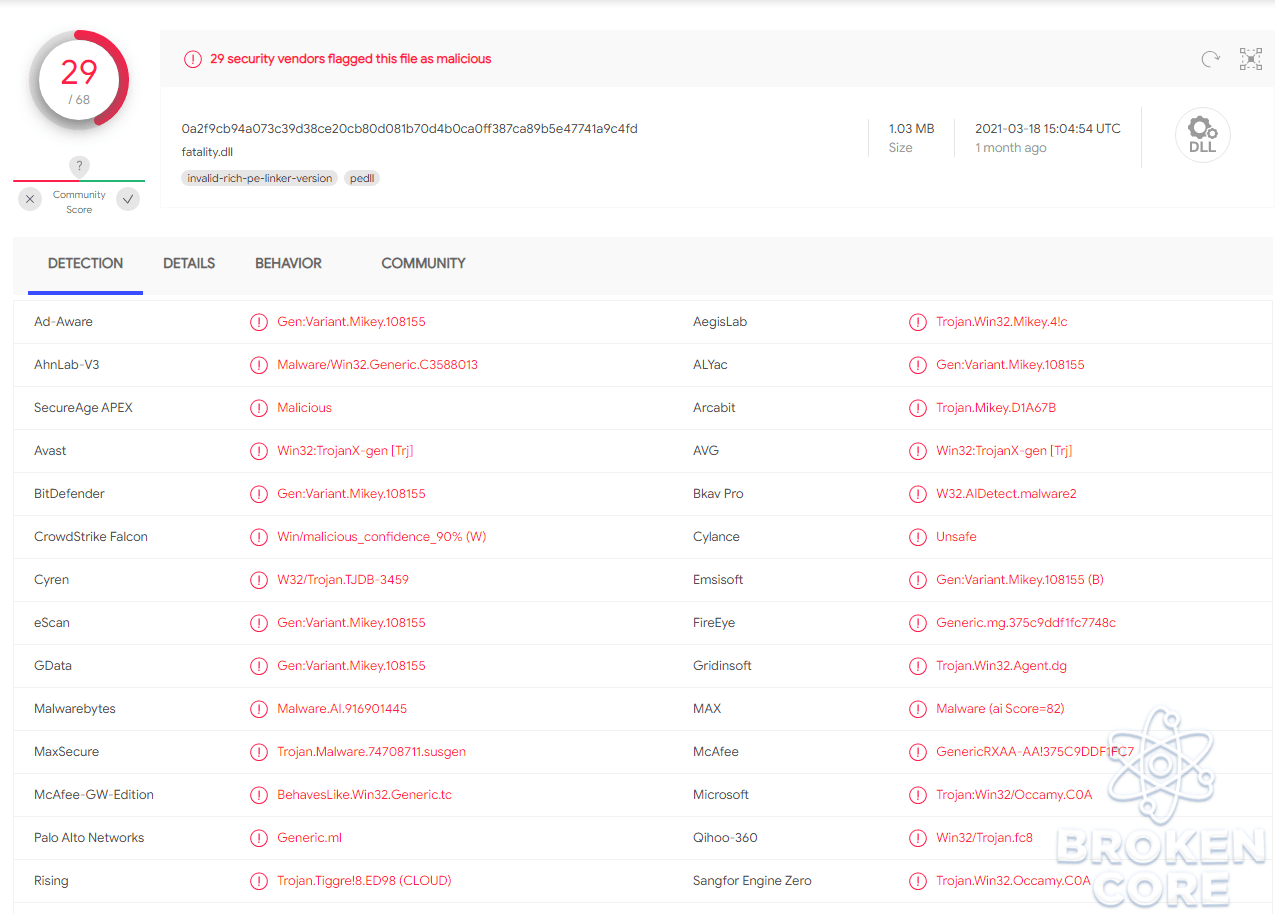This screenshot has width=1275, height=914.
Task: Click the SecureAge APEX vendor name
Action: pyautogui.click(x=83, y=408)
